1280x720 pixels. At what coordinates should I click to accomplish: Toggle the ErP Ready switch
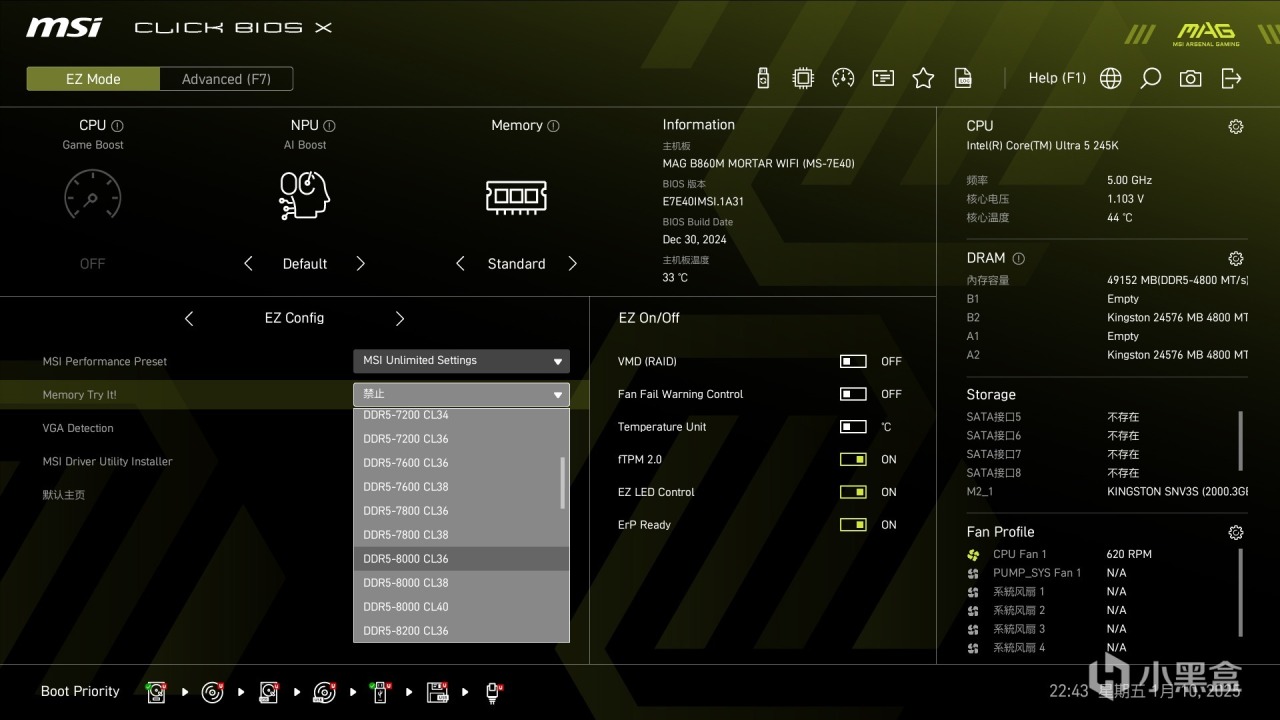click(x=853, y=525)
